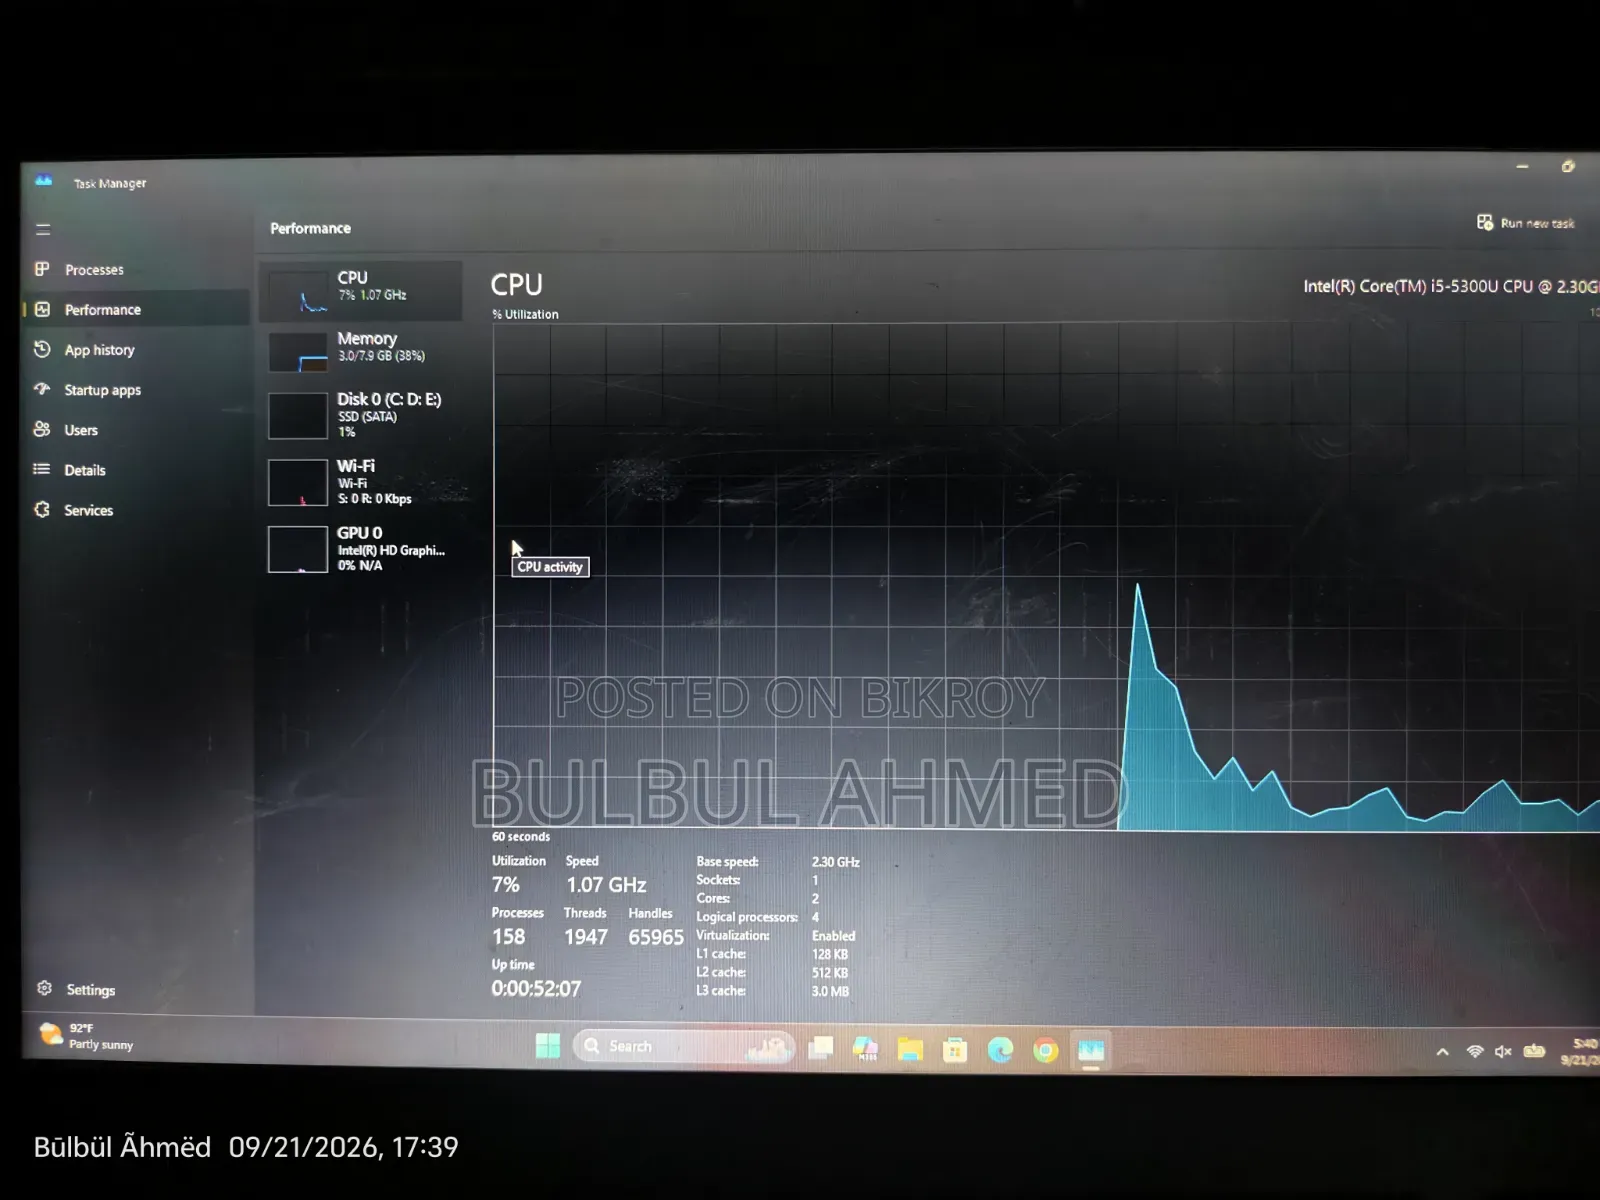Click the Settings gear icon

[44, 988]
